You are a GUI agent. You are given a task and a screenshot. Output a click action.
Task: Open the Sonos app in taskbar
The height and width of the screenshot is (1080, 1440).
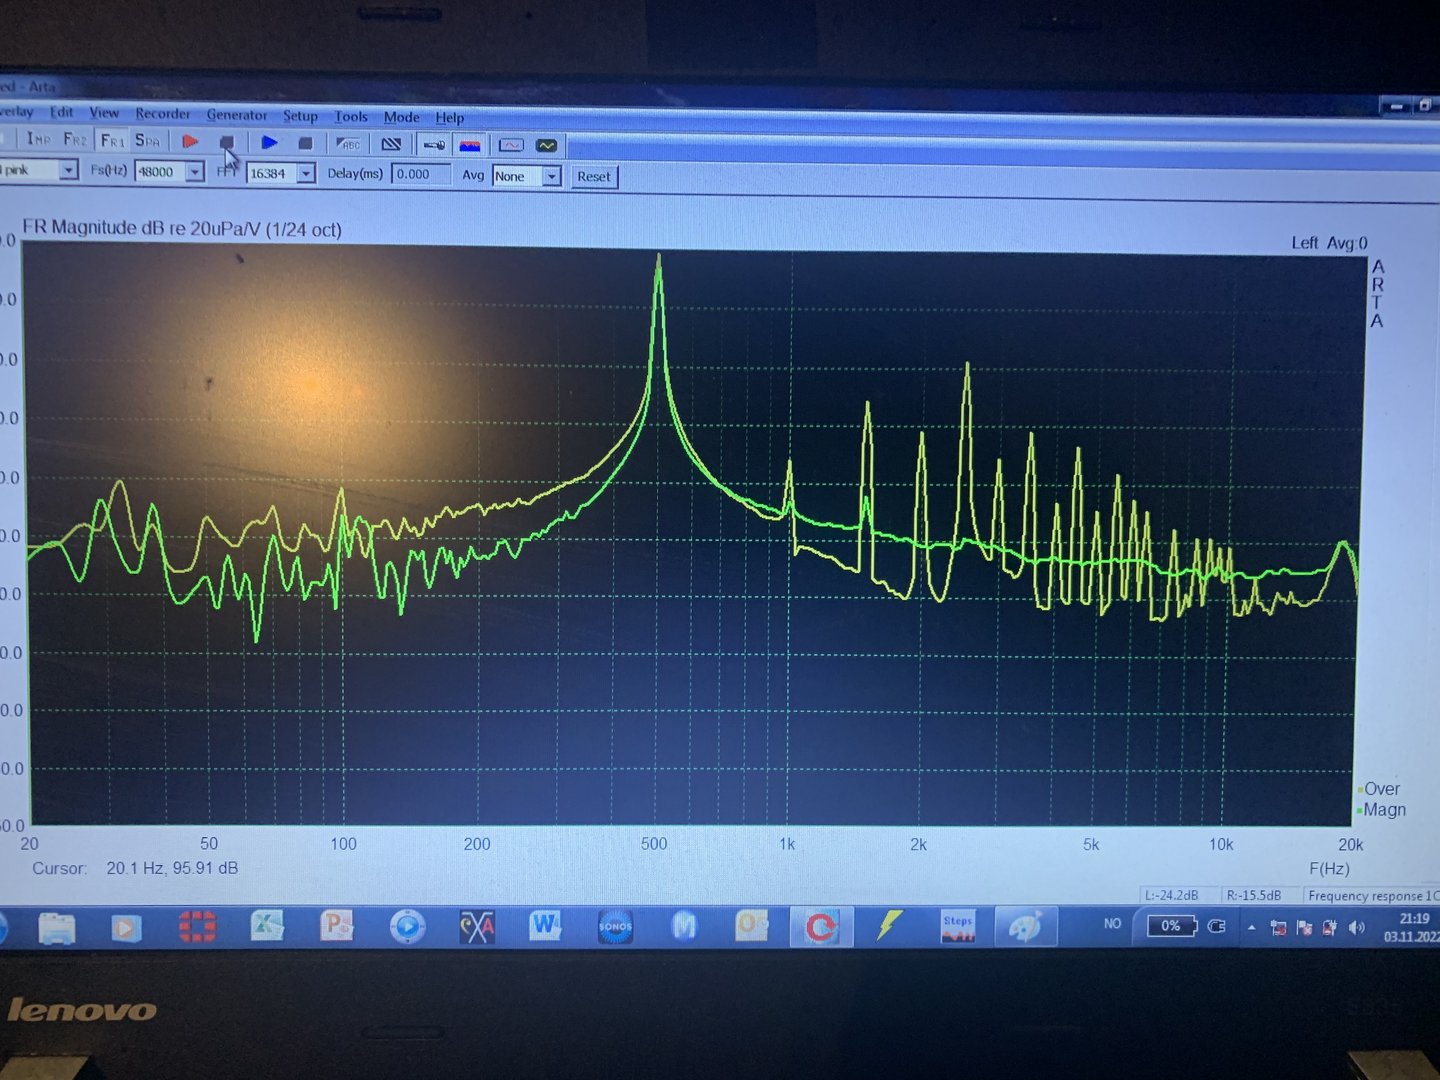[x=615, y=927]
